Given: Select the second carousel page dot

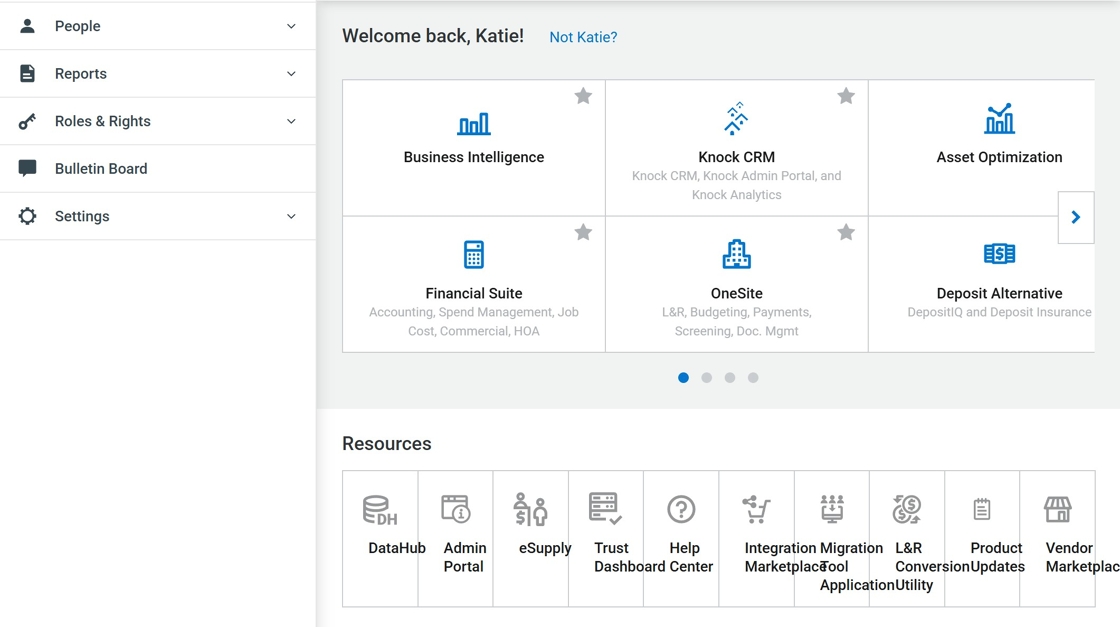Looking at the screenshot, I should coord(706,378).
